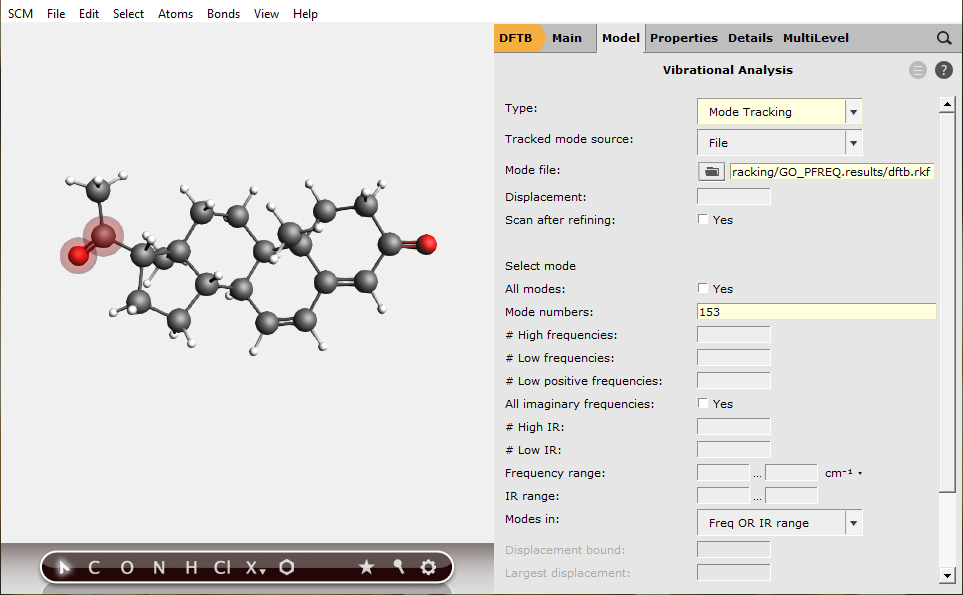Screen dimensions: 963x595
Task: Open the gear settings tool
Action: (x=428, y=567)
